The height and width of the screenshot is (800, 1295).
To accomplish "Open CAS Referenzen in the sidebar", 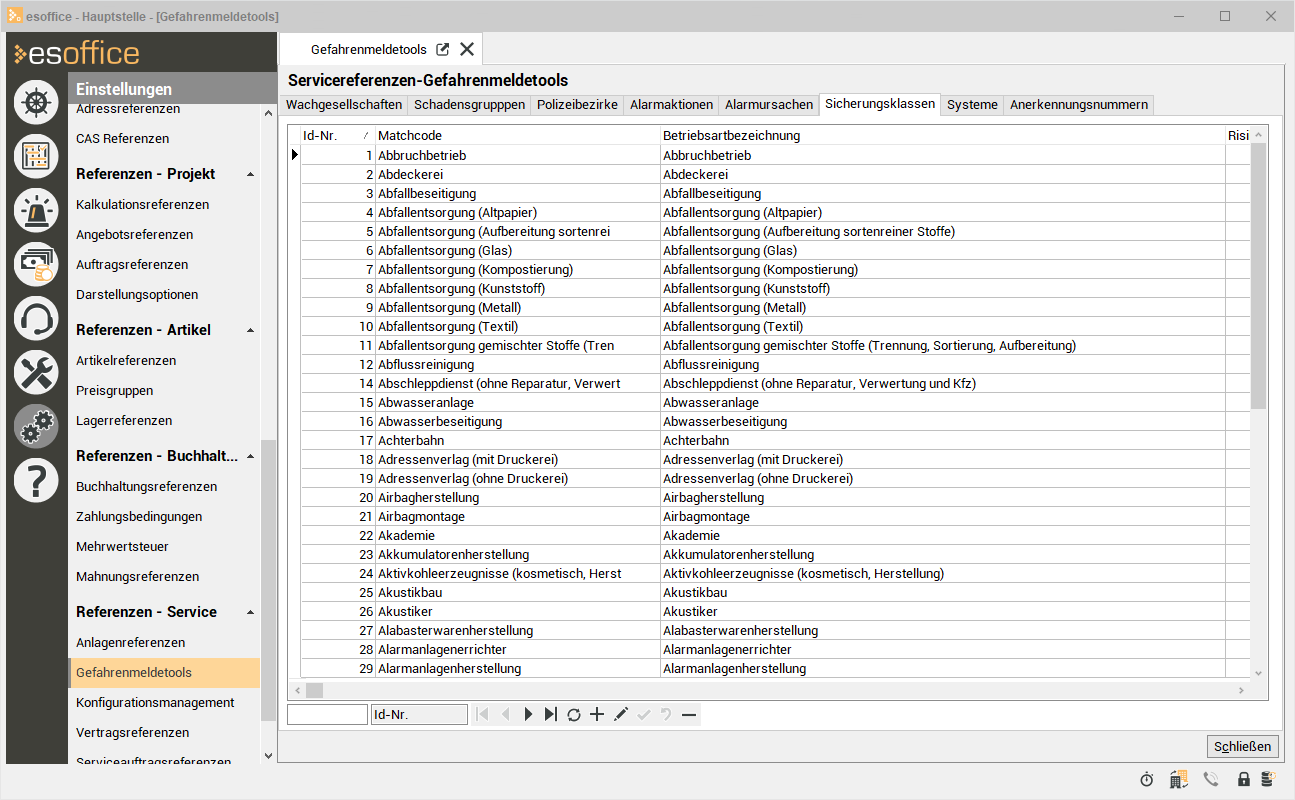I will tap(122, 138).
